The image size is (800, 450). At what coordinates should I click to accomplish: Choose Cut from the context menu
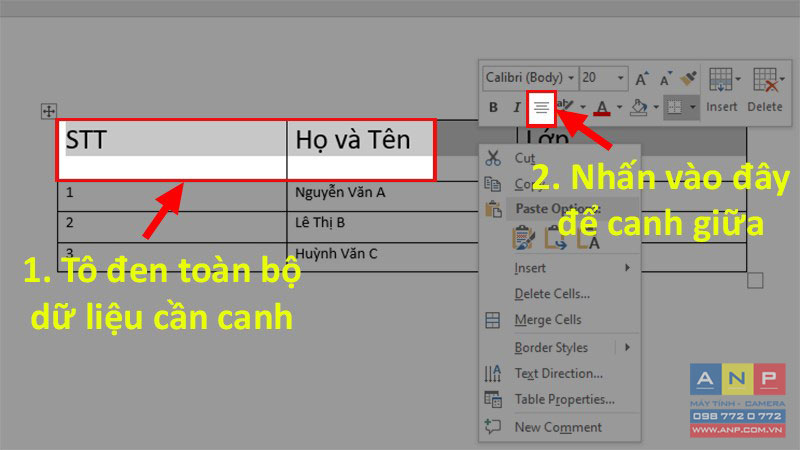pos(560,158)
